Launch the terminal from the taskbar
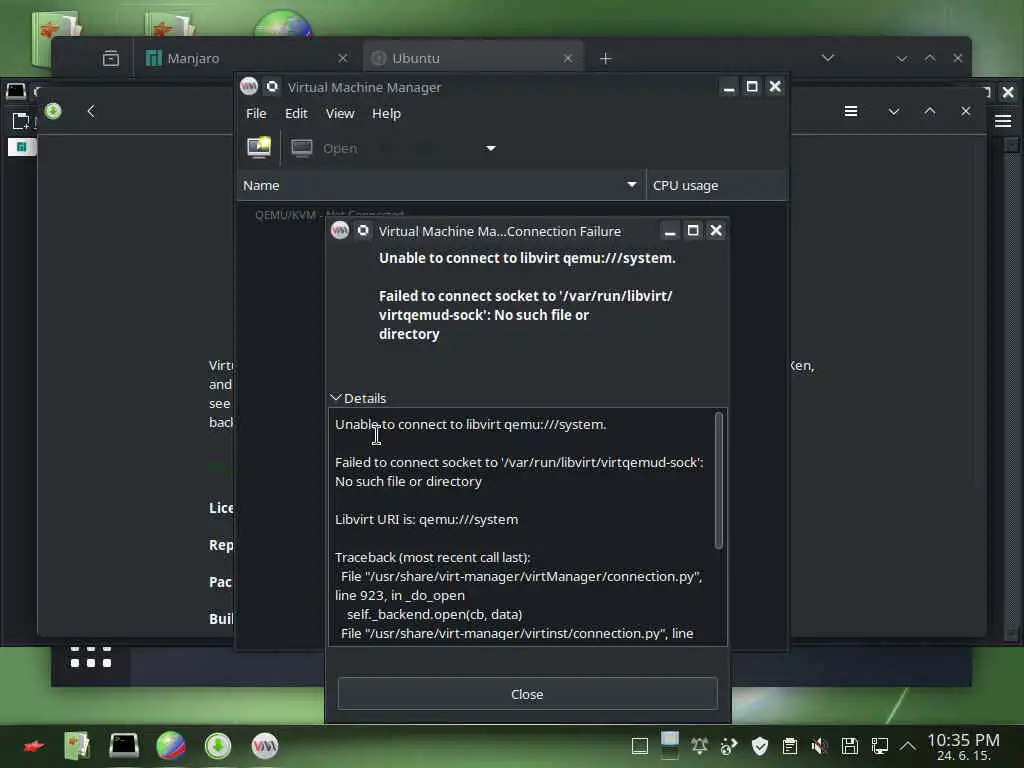Image resolution: width=1024 pixels, height=768 pixels. point(123,745)
